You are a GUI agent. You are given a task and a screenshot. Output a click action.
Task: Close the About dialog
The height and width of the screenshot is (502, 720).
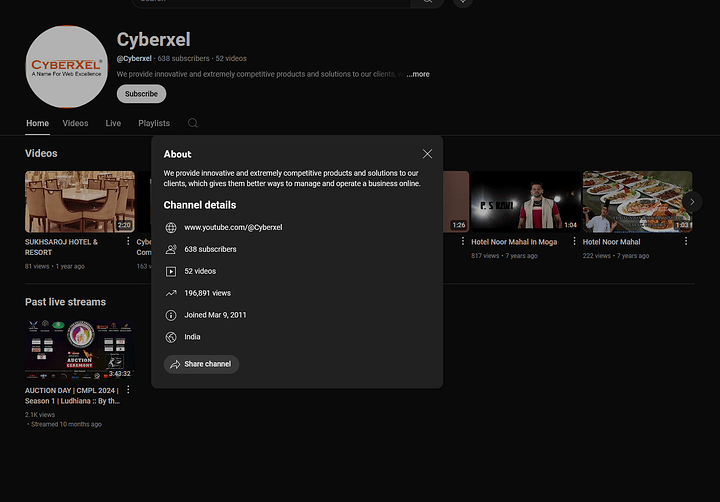coord(427,154)
